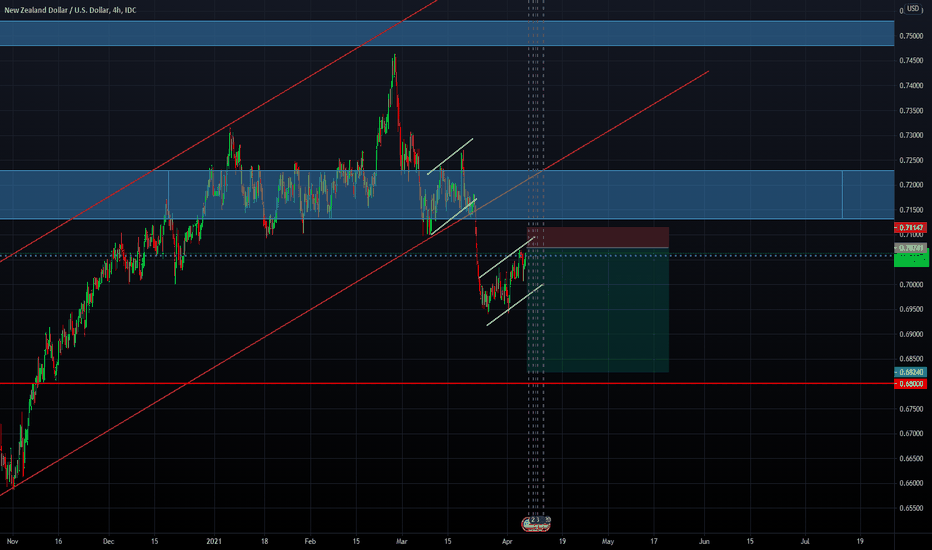Click the 0.71500 price axis label

click(x=911, y=210)
